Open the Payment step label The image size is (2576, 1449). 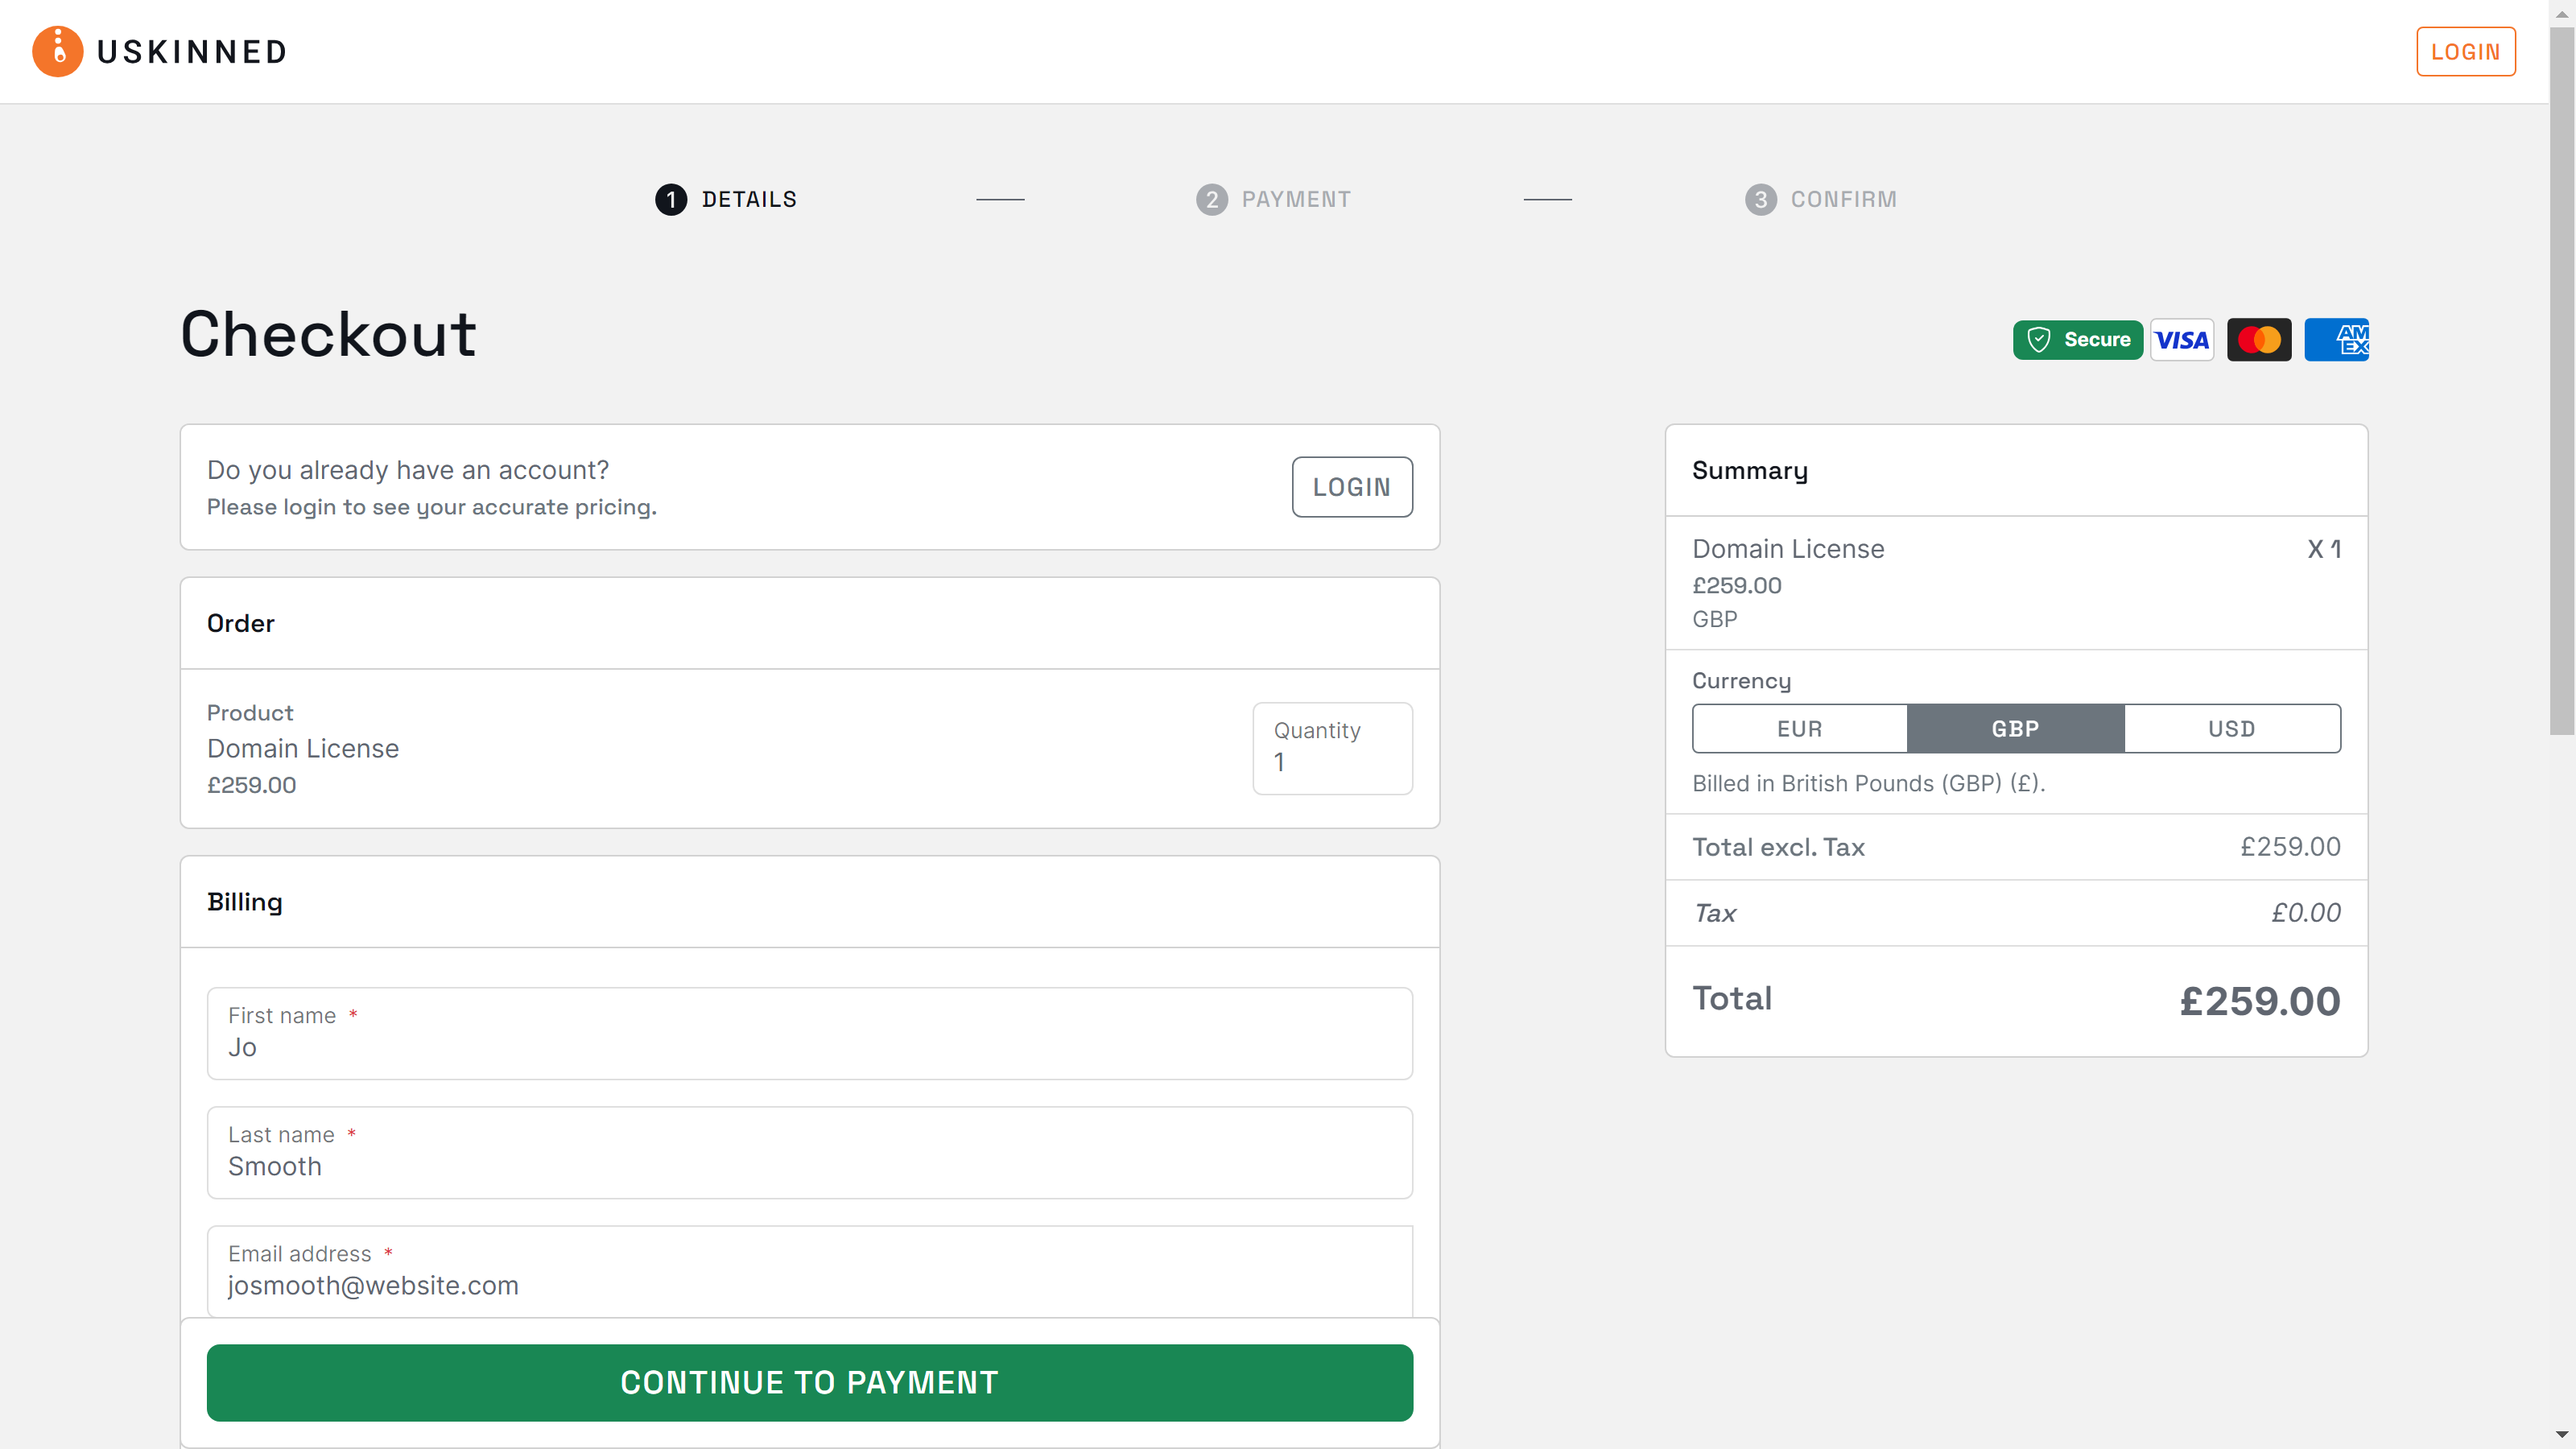coord(1296,199)
